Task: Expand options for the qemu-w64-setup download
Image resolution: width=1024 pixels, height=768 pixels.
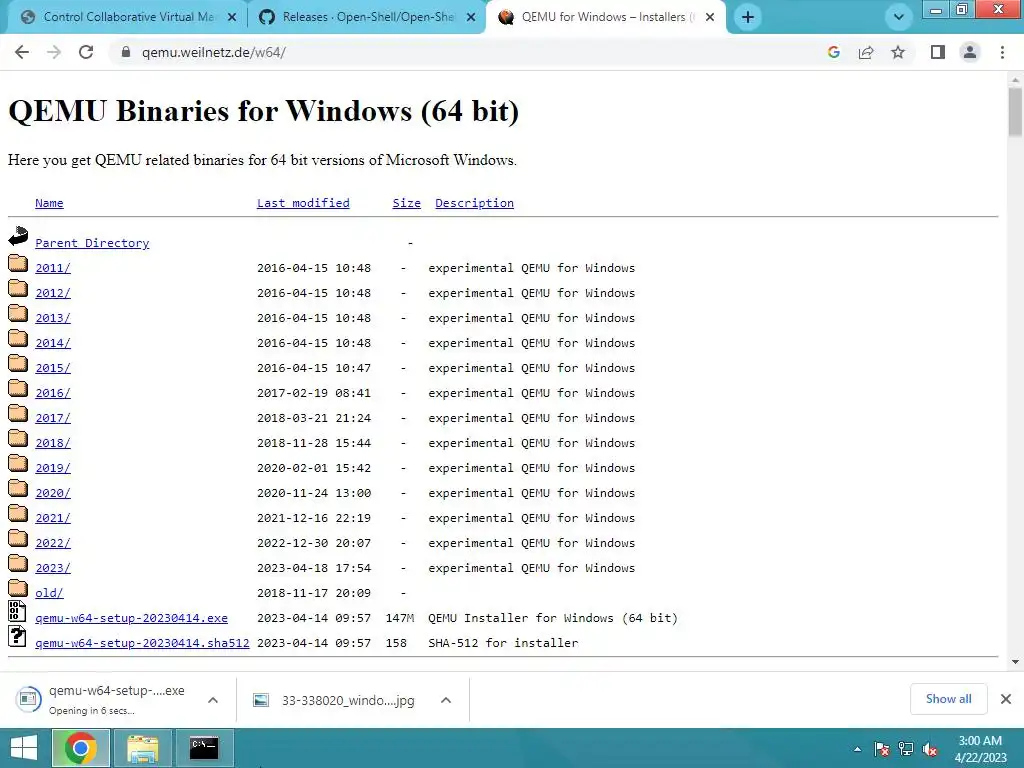Action: [213, 700]
